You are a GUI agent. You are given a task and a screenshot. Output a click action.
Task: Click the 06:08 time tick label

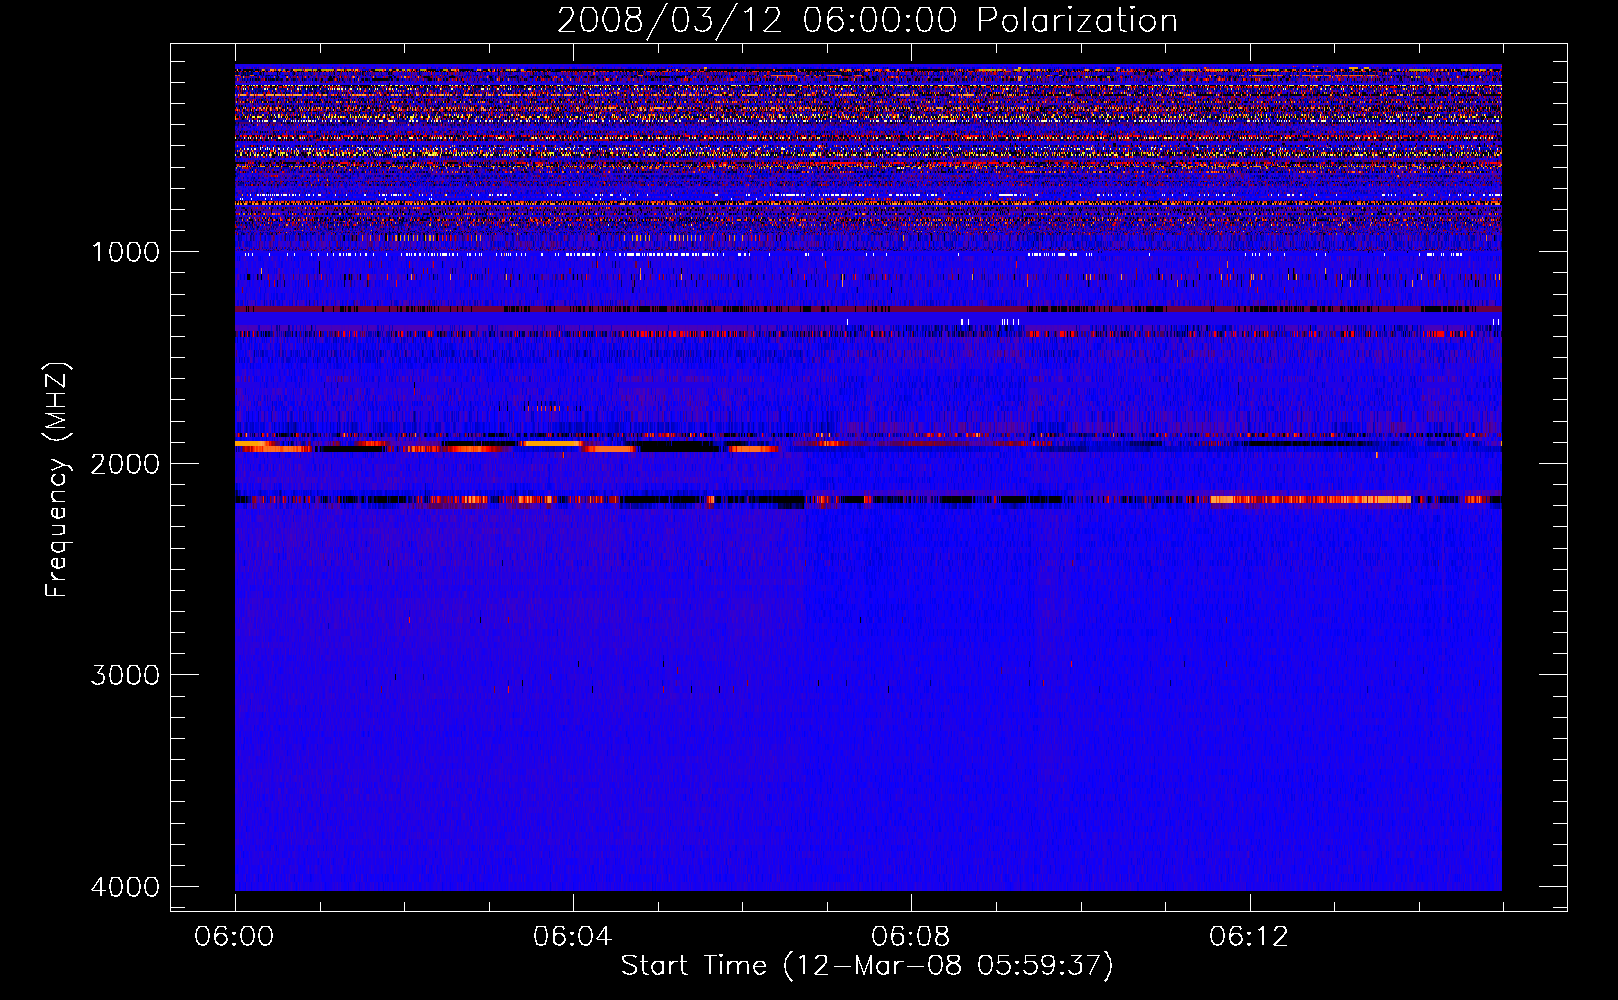(x=911, y=937)
